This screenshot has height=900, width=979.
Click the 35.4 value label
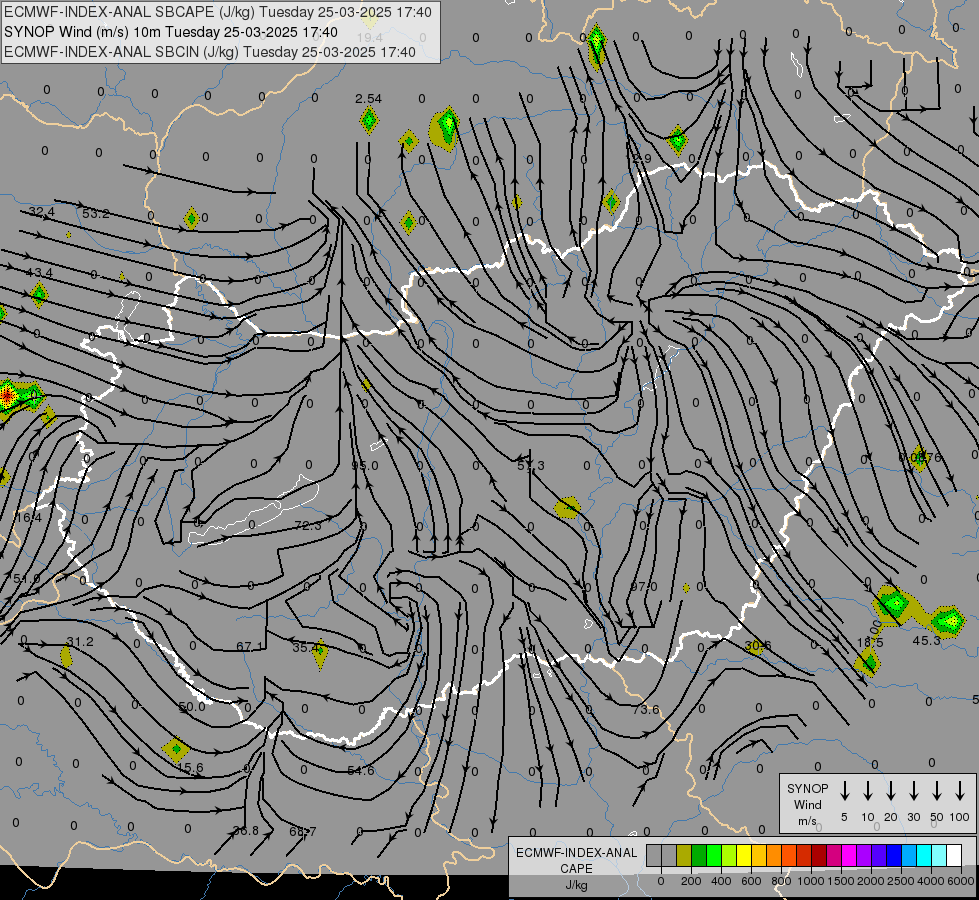(x=306, y=648)
